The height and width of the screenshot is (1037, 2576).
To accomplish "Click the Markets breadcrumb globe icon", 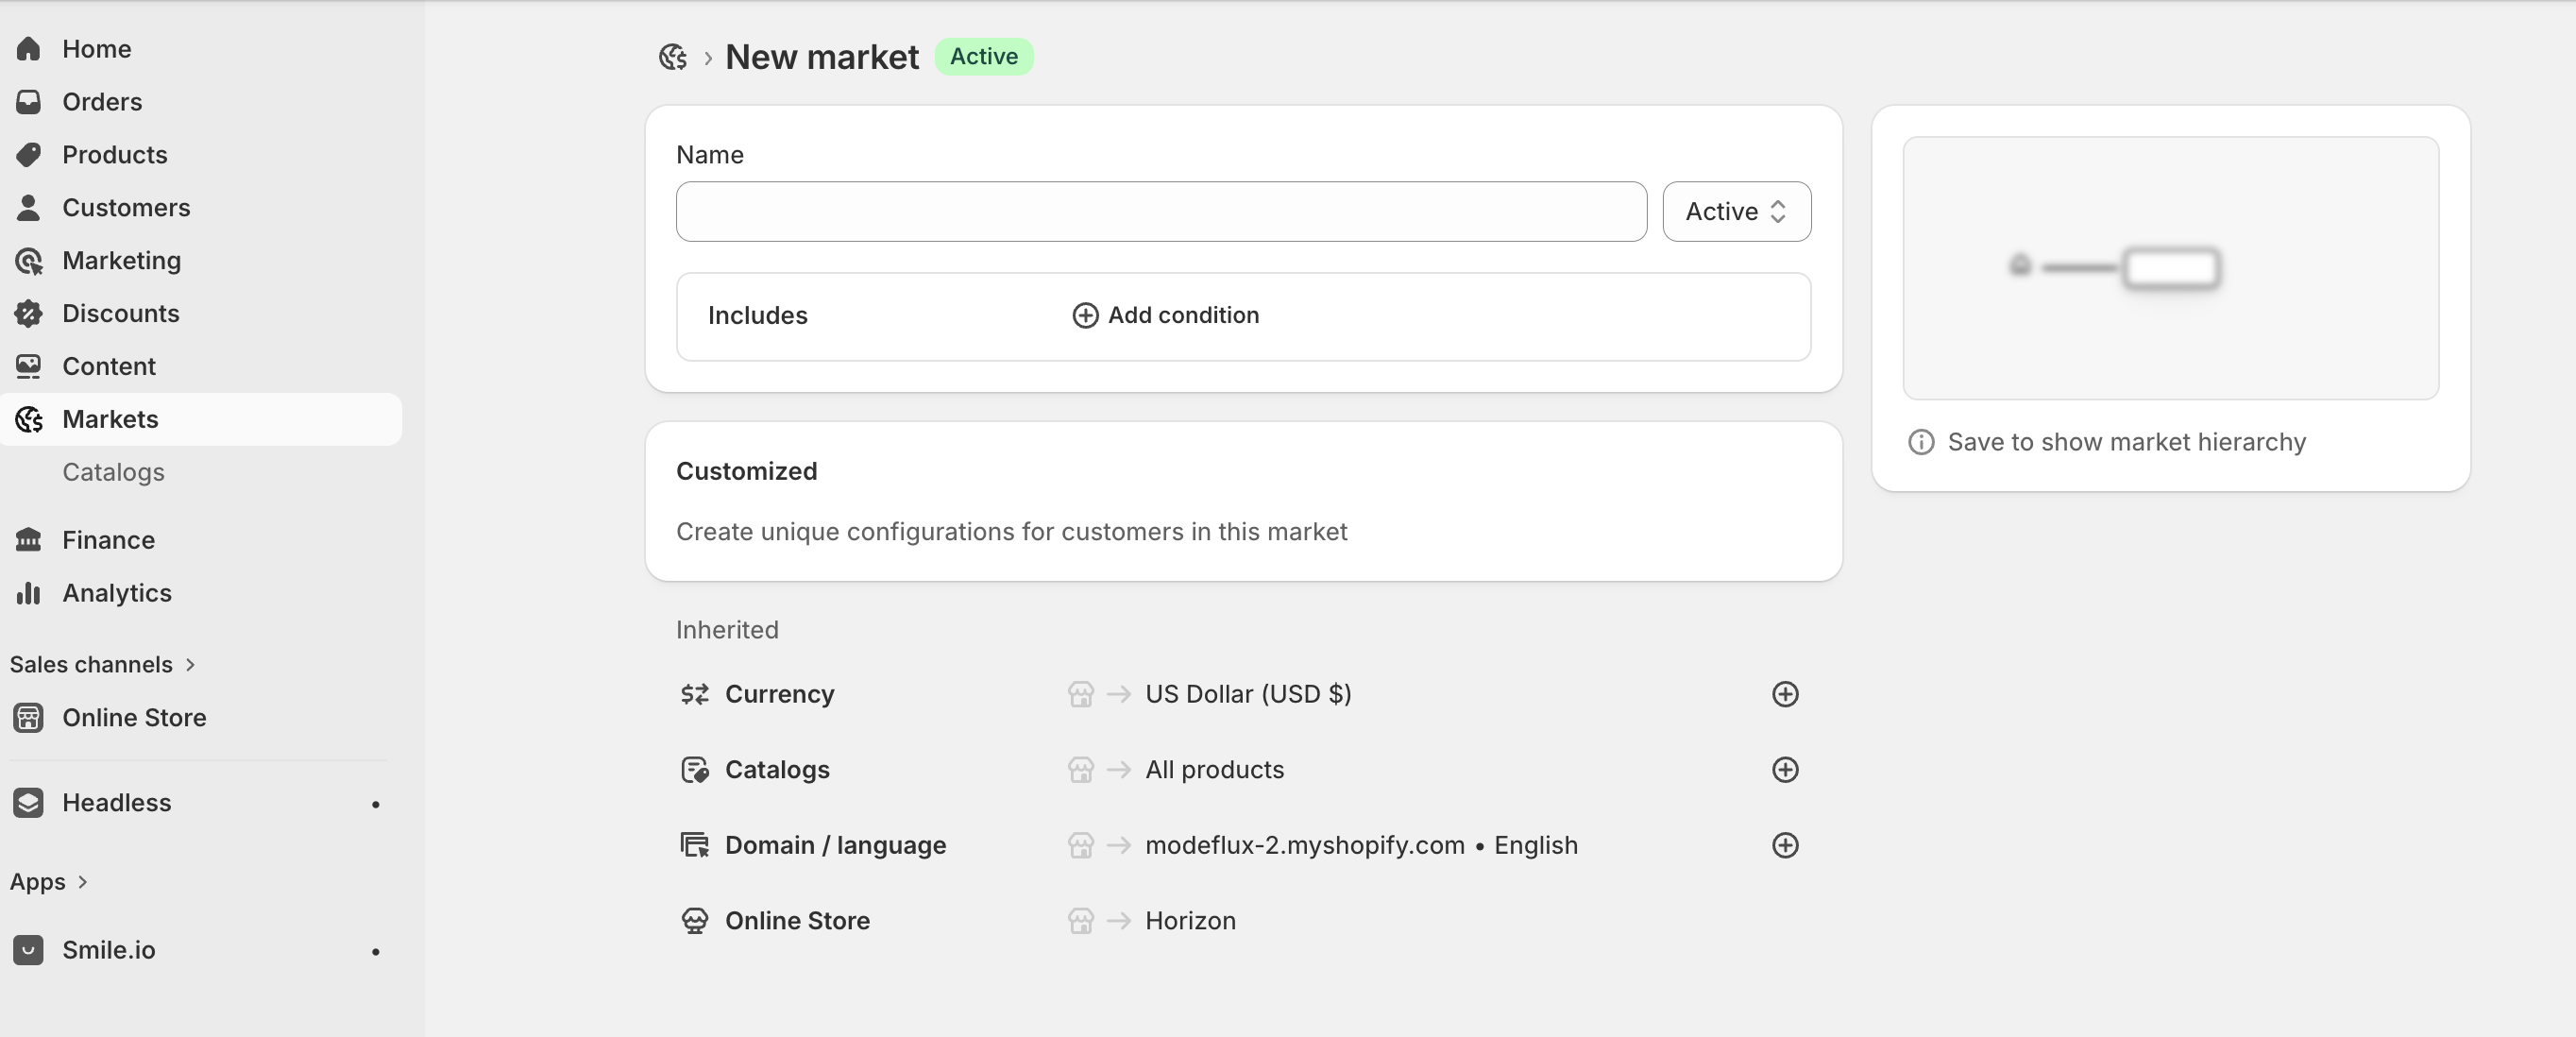I will tap(672, 57).
